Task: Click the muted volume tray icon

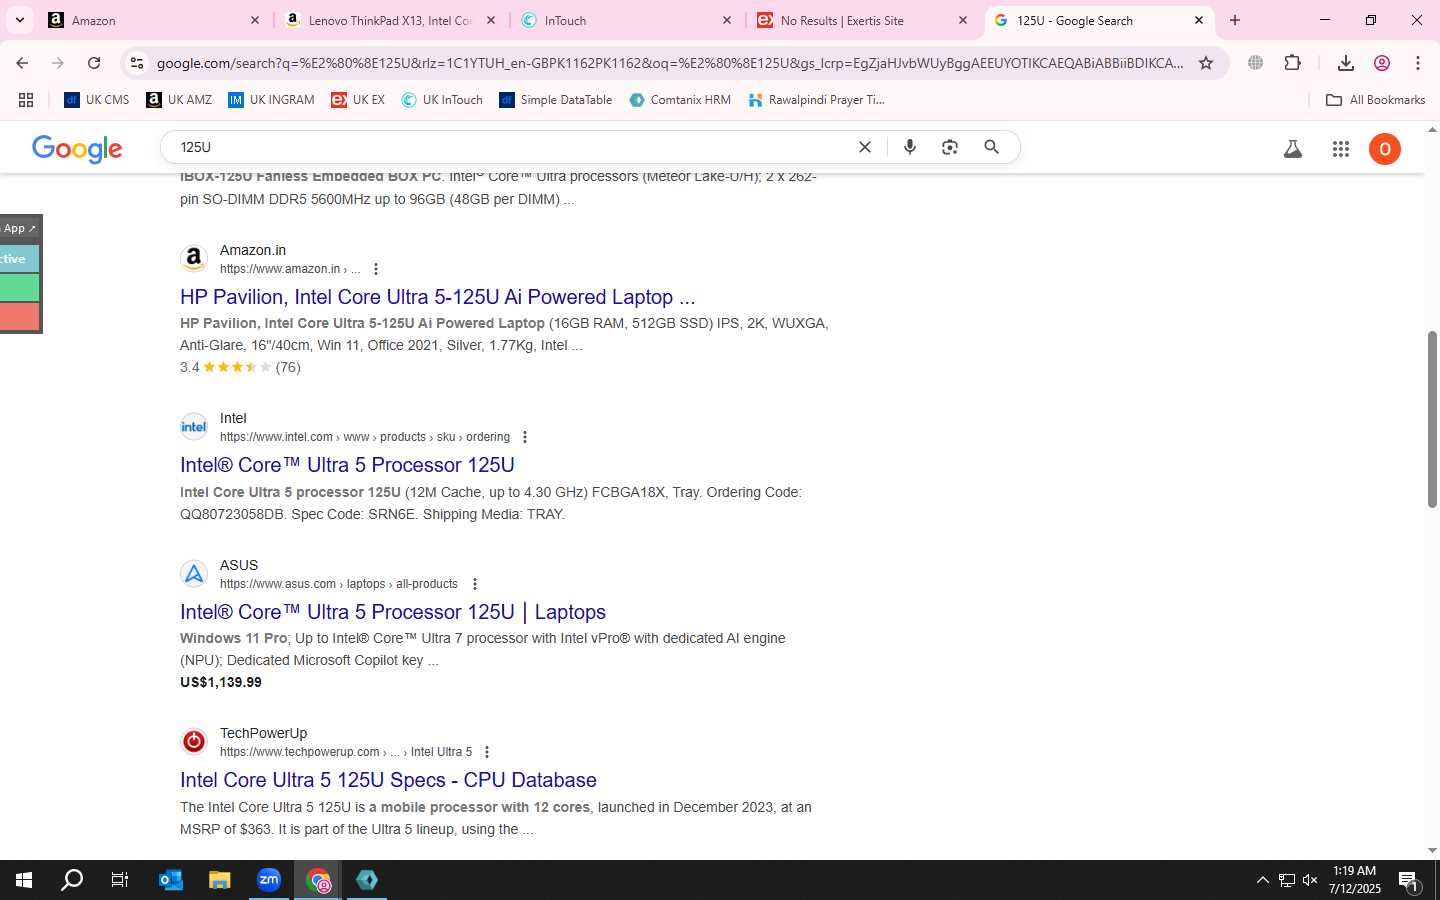Action: 1310,880
